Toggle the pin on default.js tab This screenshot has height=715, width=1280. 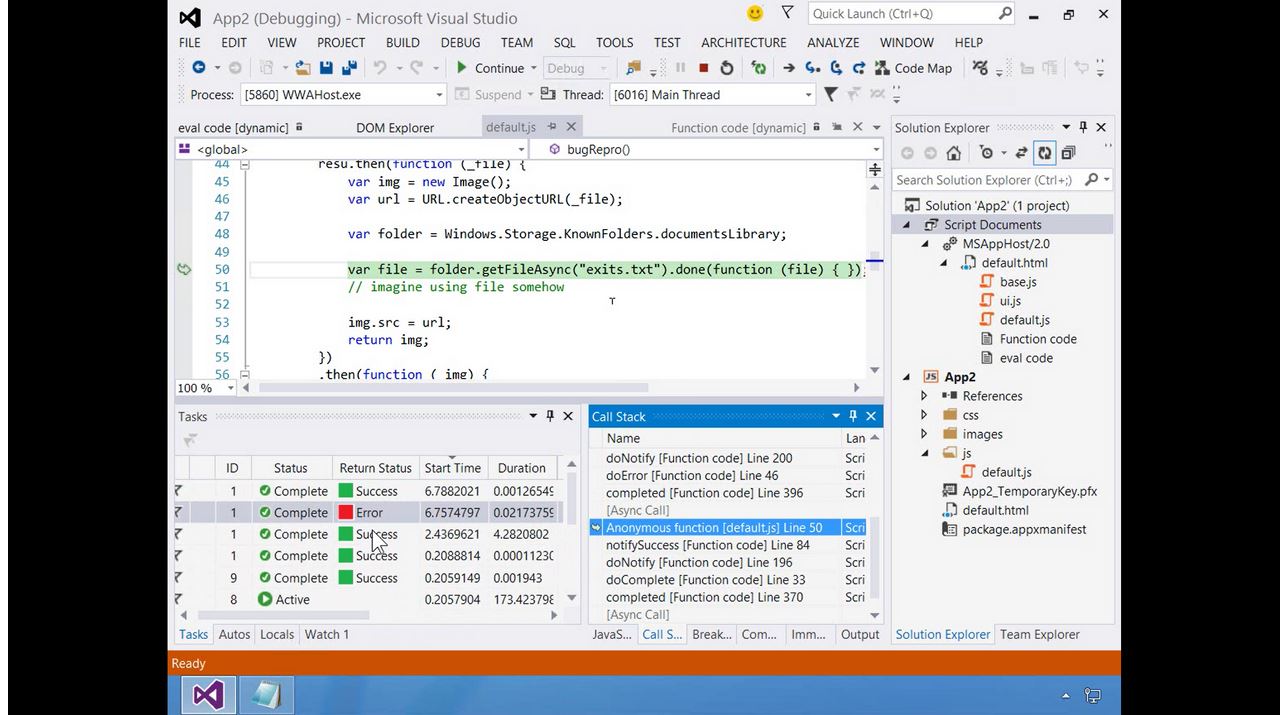(x=552, y=127)
